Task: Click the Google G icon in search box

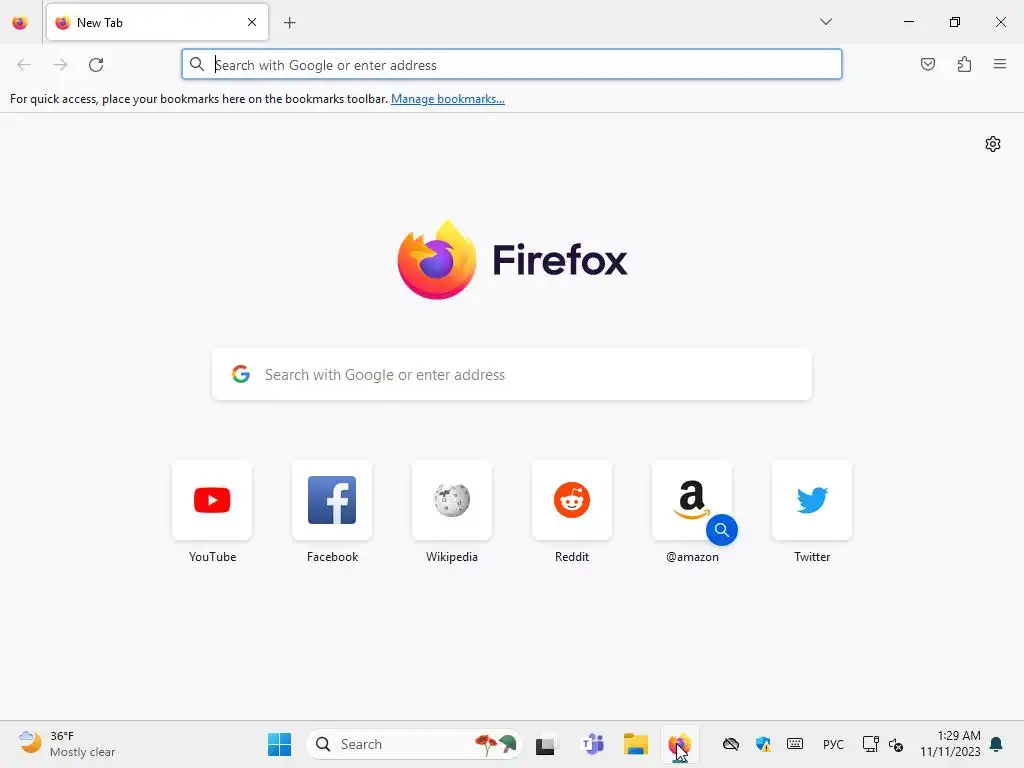Action: pyautogui.click(x=241, y=374)
